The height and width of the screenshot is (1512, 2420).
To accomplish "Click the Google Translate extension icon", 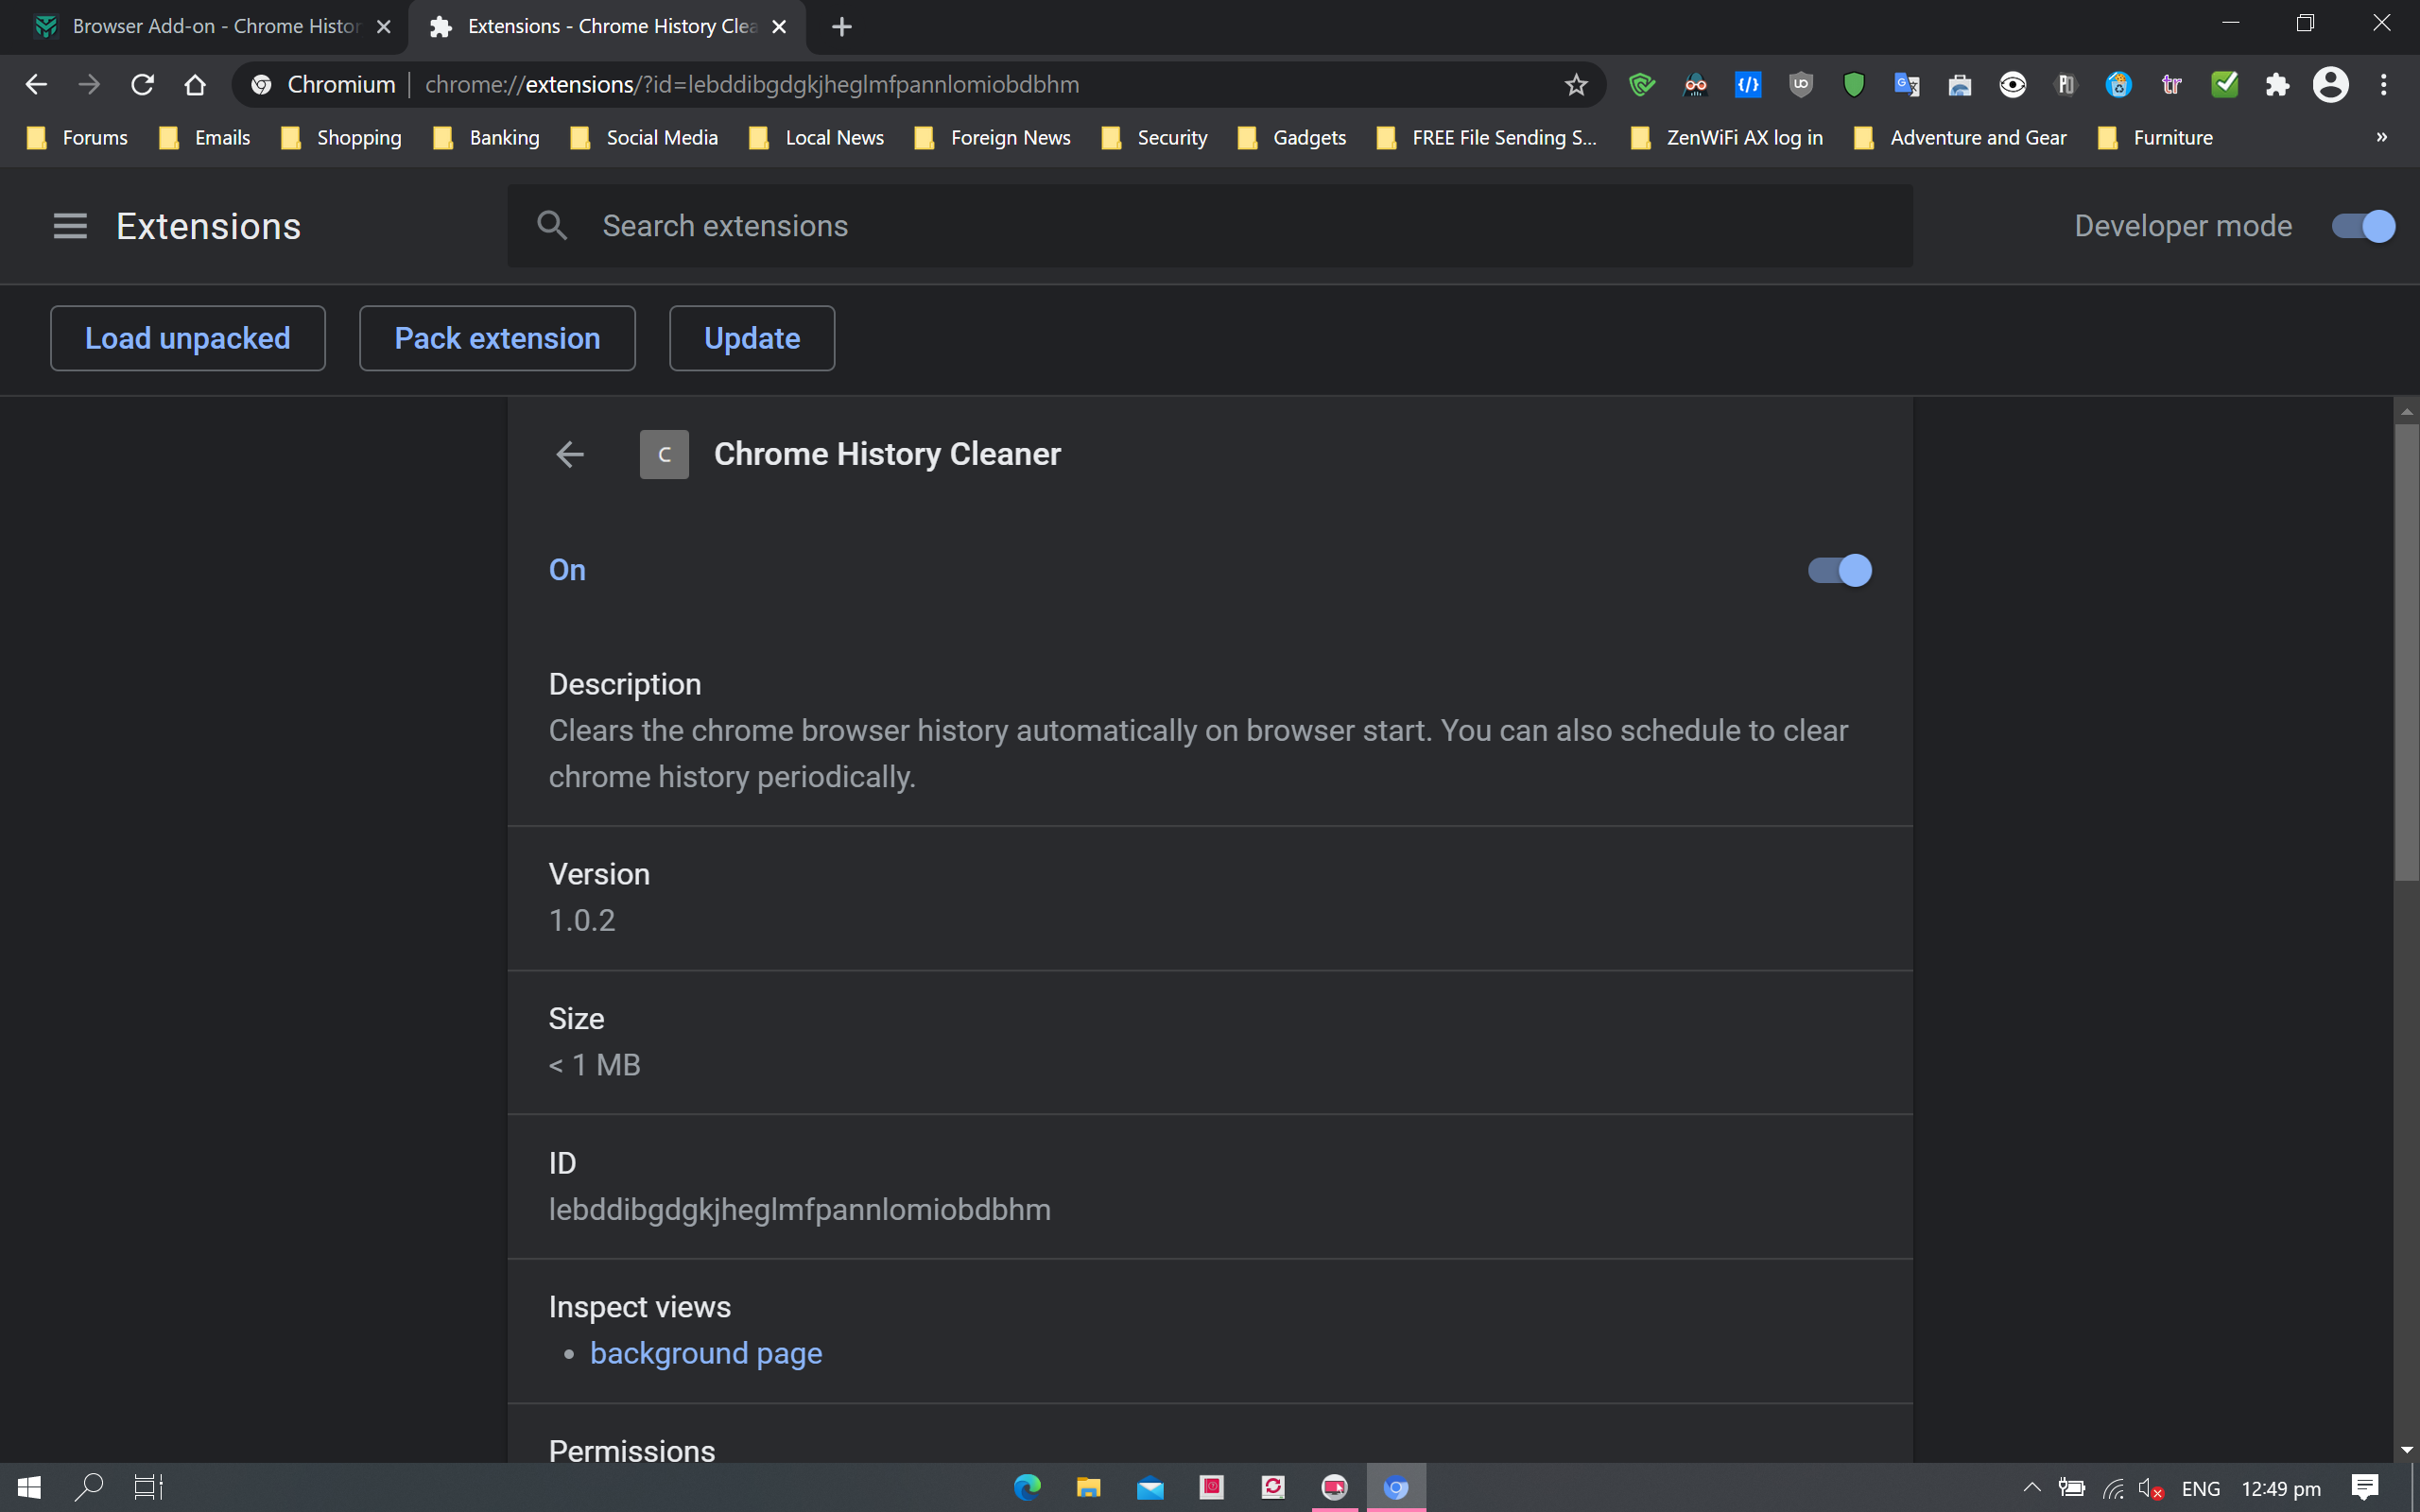I will point(1906,85).
